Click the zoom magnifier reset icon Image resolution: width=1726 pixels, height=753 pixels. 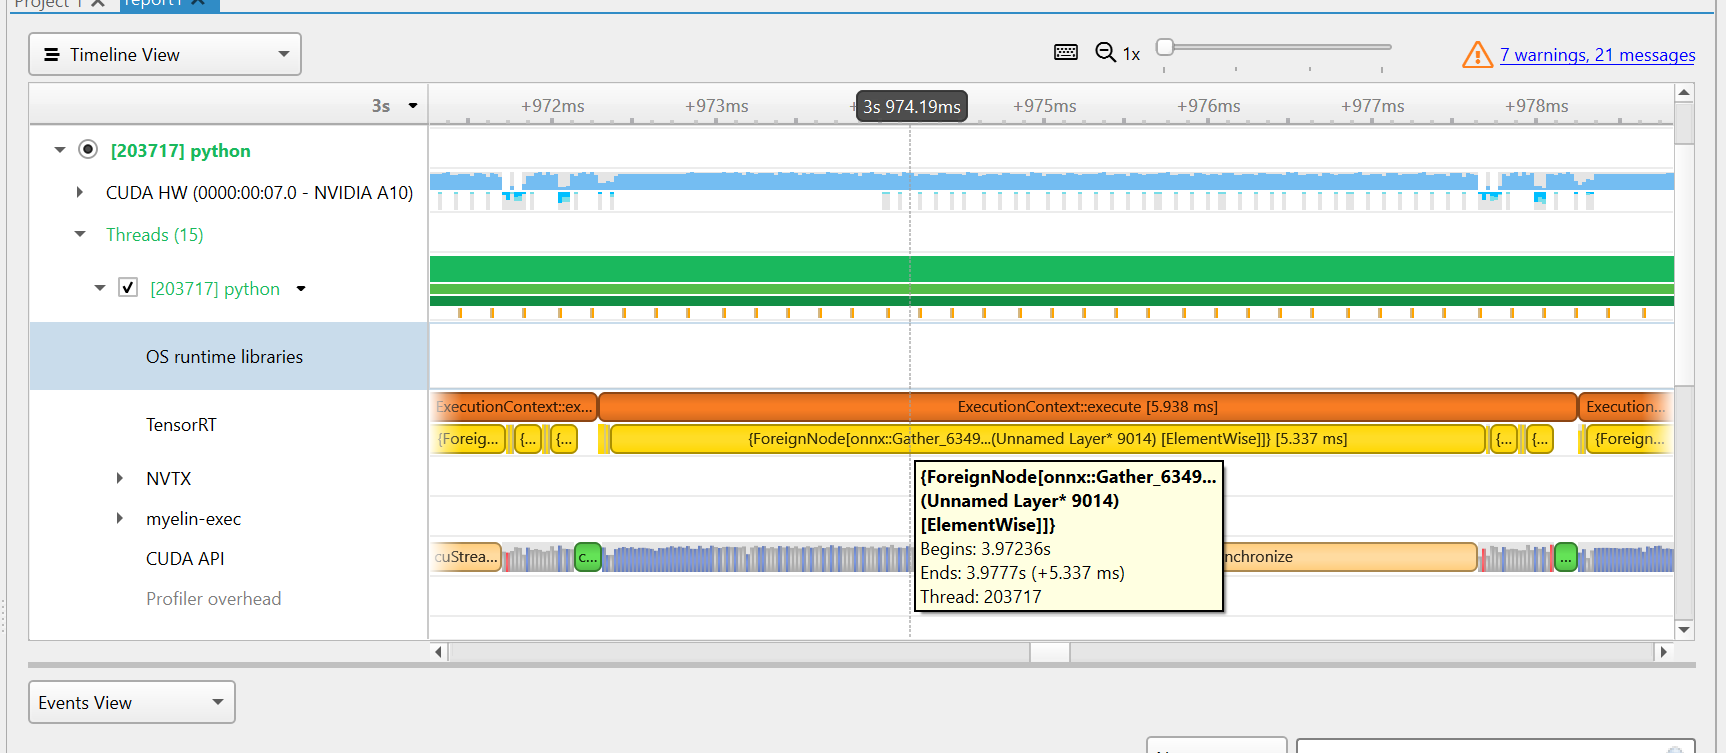1105,52
